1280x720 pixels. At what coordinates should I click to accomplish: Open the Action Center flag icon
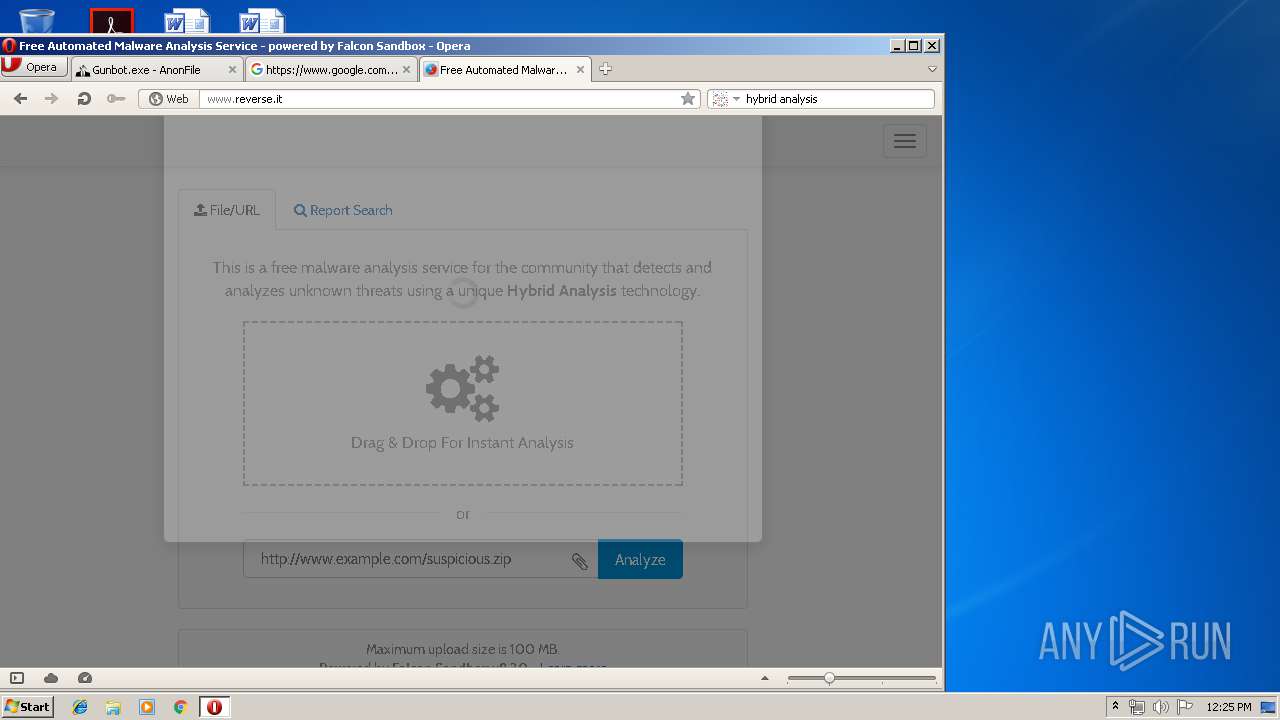[1185, 707]
